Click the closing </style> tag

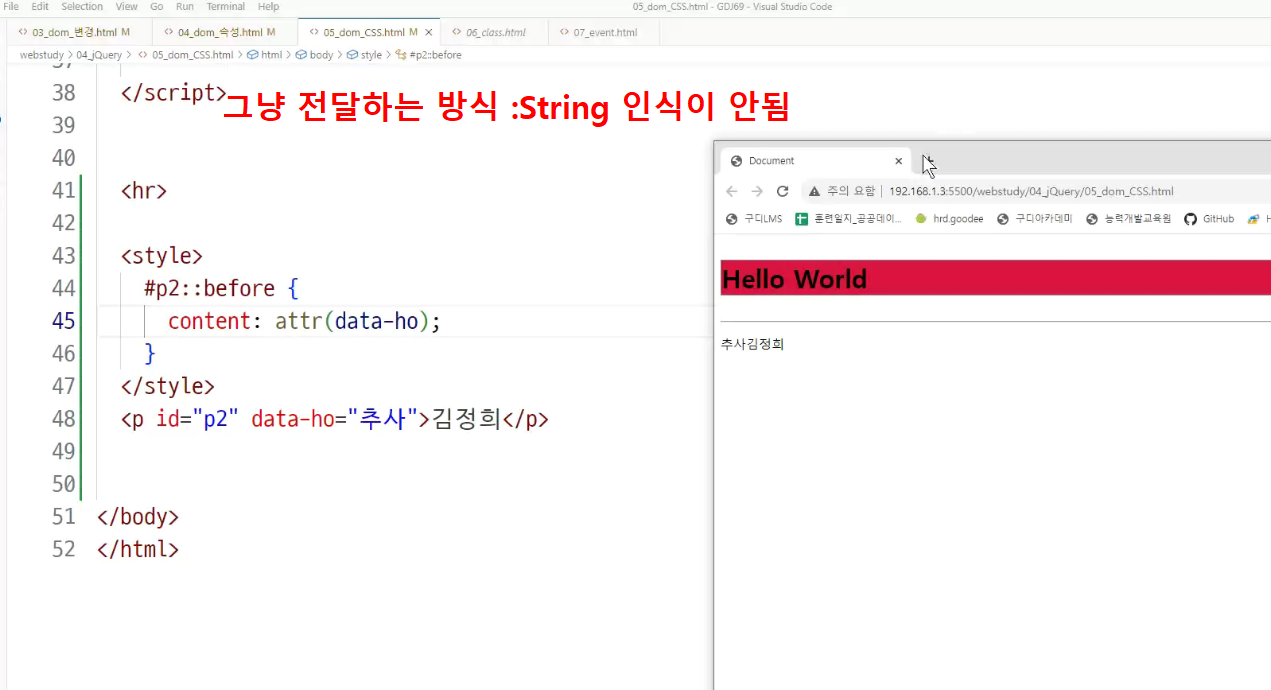(168, 386)
